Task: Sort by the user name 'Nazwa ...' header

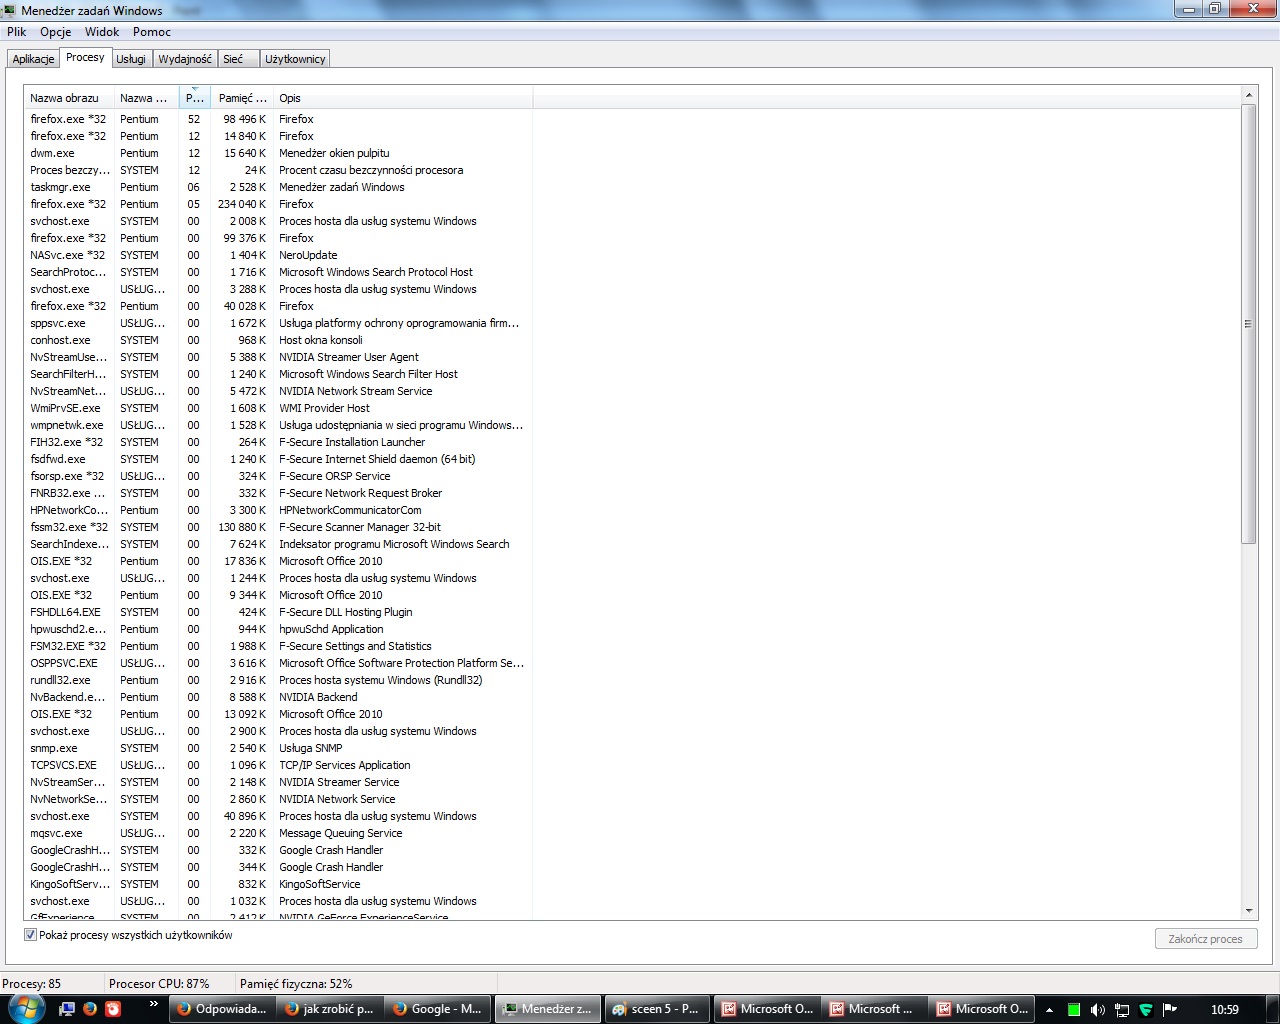Action: pos(147,98)
